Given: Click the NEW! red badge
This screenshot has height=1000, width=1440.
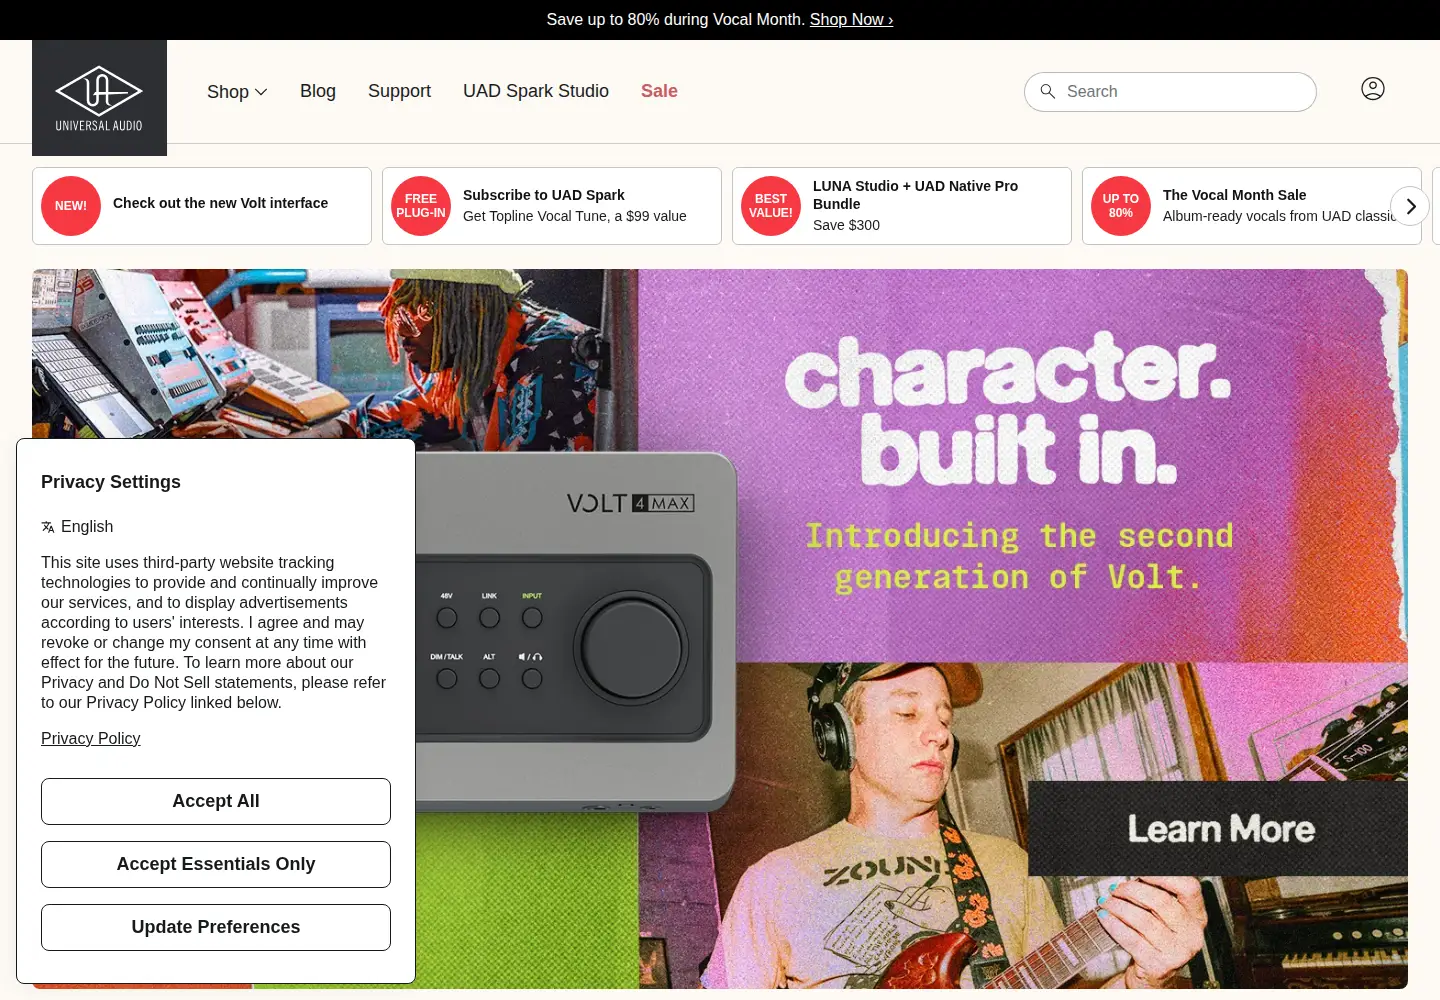Looking at the screenshot, I should [71, 206].
